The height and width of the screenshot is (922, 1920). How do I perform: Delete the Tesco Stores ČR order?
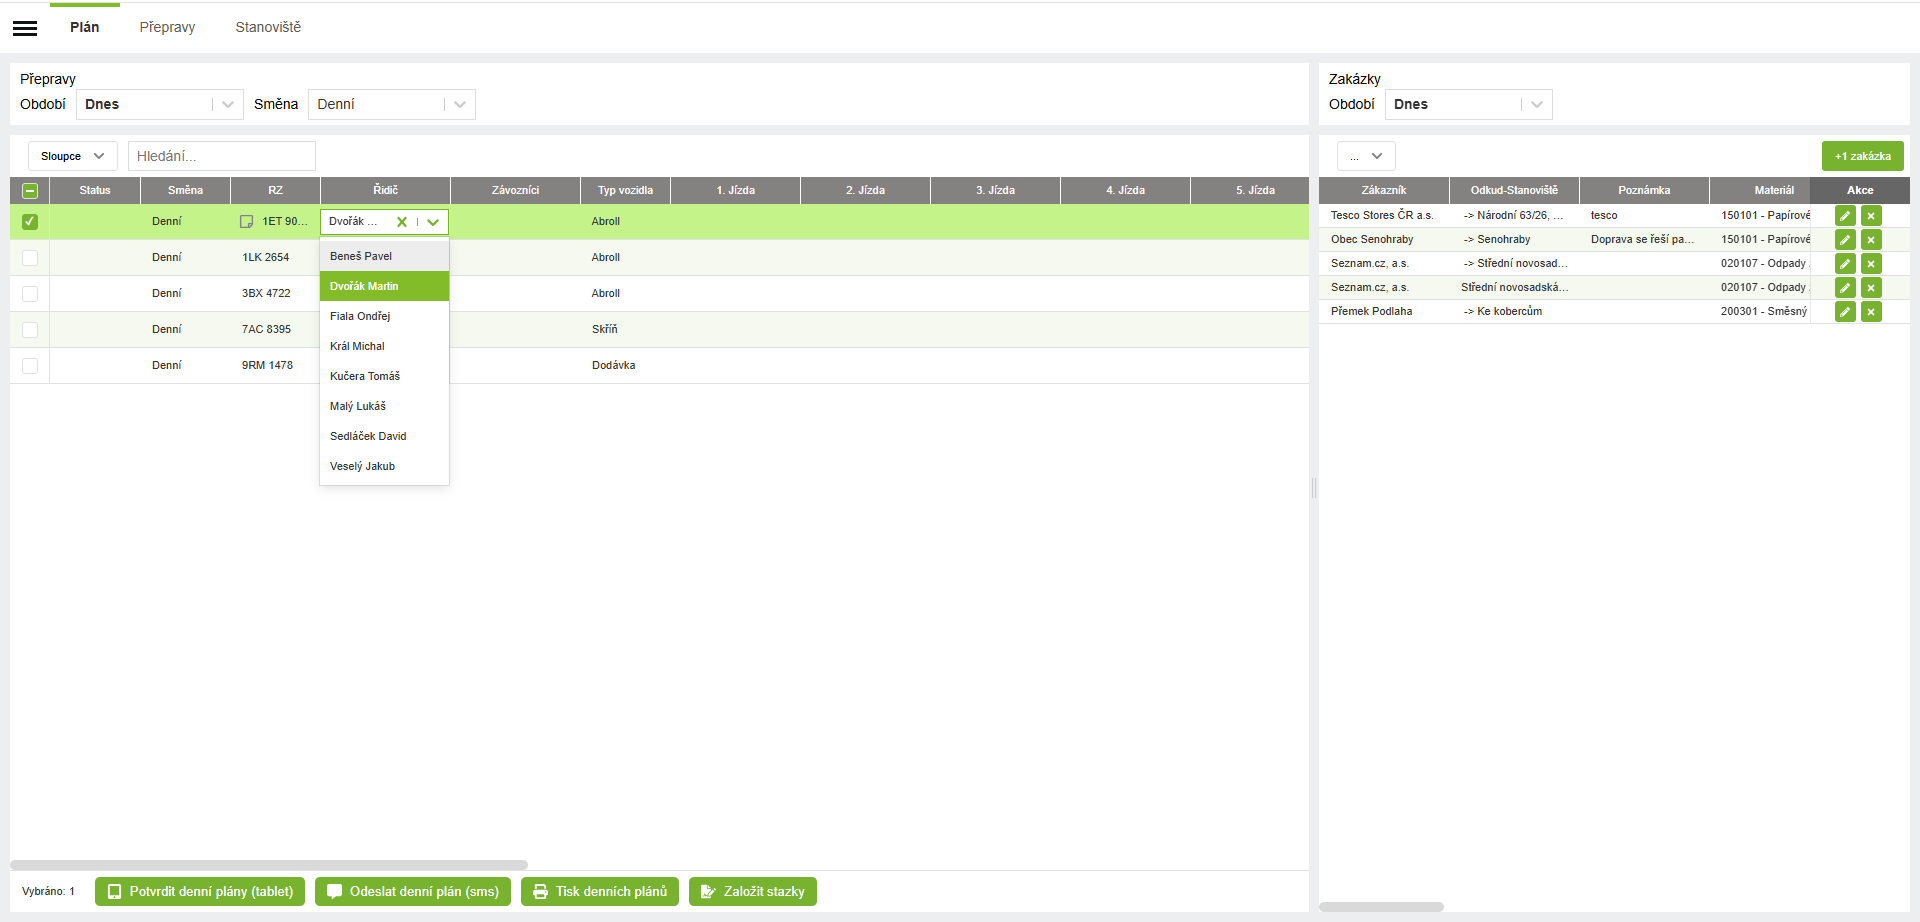pos(1871,216)
